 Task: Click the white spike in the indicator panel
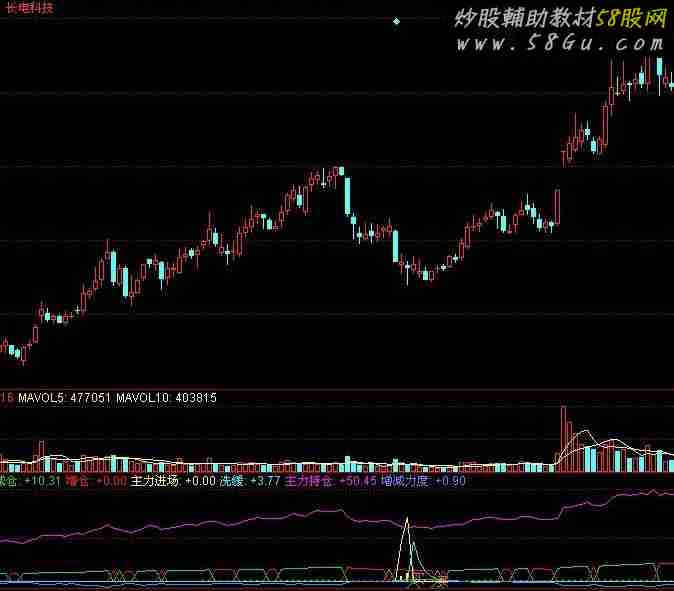point(406,548)
